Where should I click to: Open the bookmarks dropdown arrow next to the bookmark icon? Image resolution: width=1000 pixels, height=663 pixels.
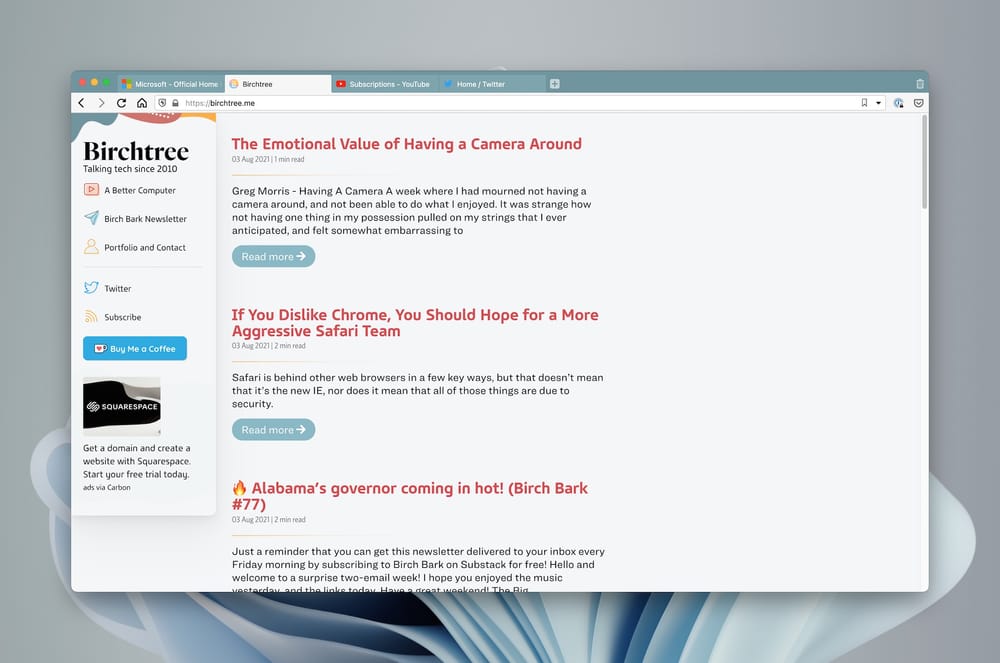pos(877,102)
